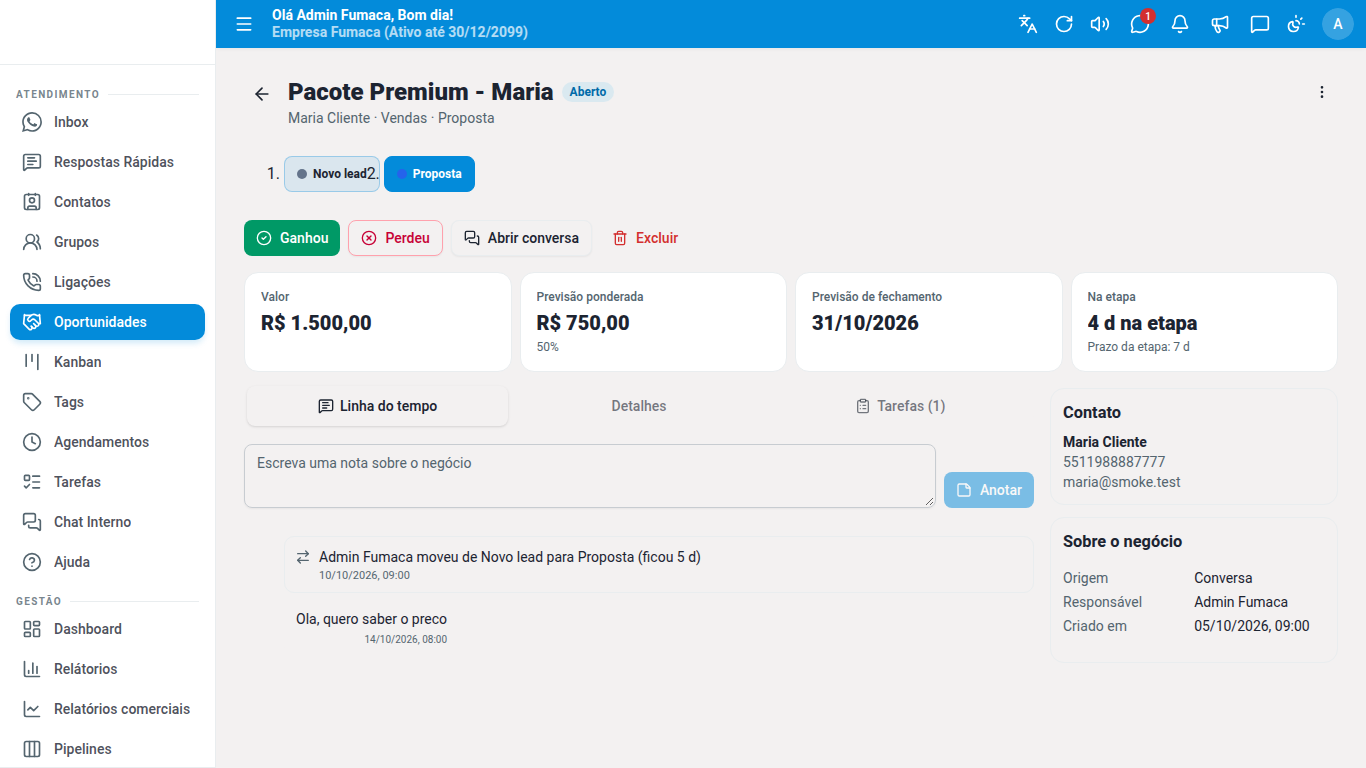Screen dimensions: 1366x768
Task: Open Grupos in the sidebar
Action: point(107,242)
